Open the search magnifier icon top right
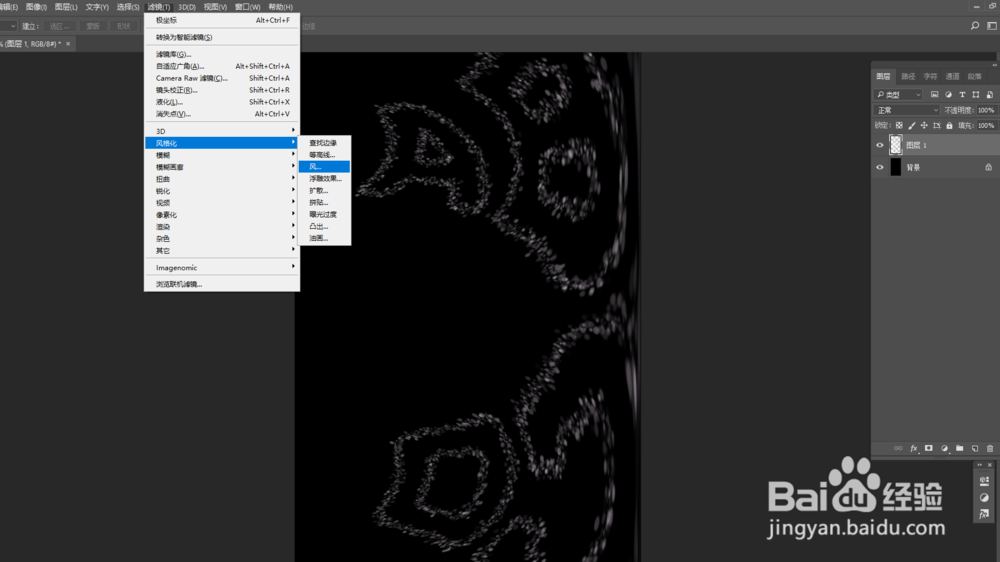Image resolution: width=1000 pixels, height=562 pixels. [974, 26]
